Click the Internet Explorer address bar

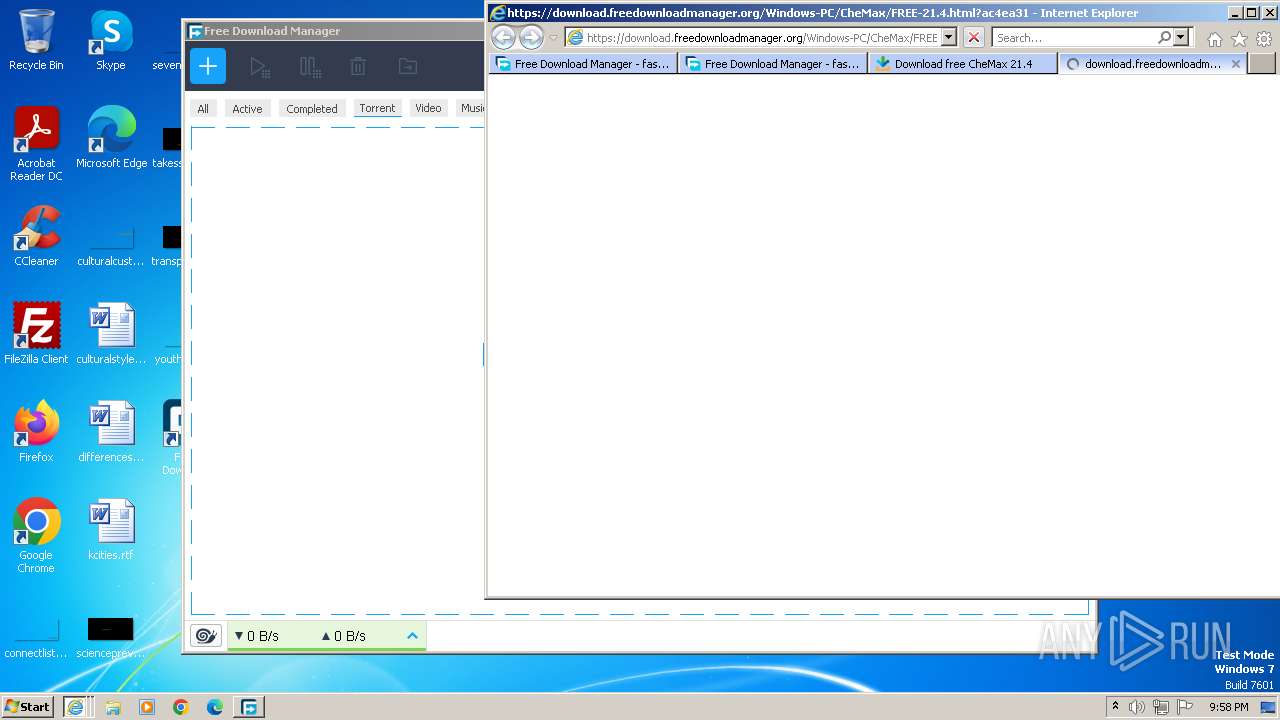[752, 38]
